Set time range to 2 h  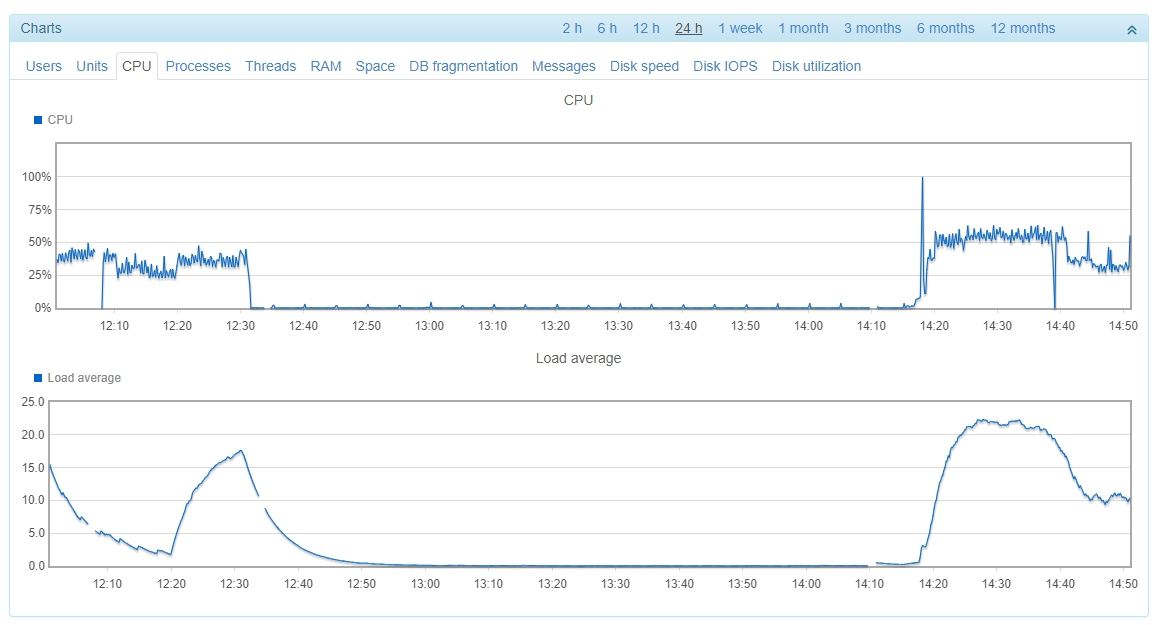572,29
